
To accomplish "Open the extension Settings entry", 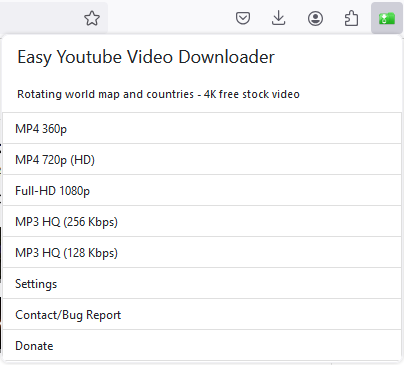I will tap(202, 283).
